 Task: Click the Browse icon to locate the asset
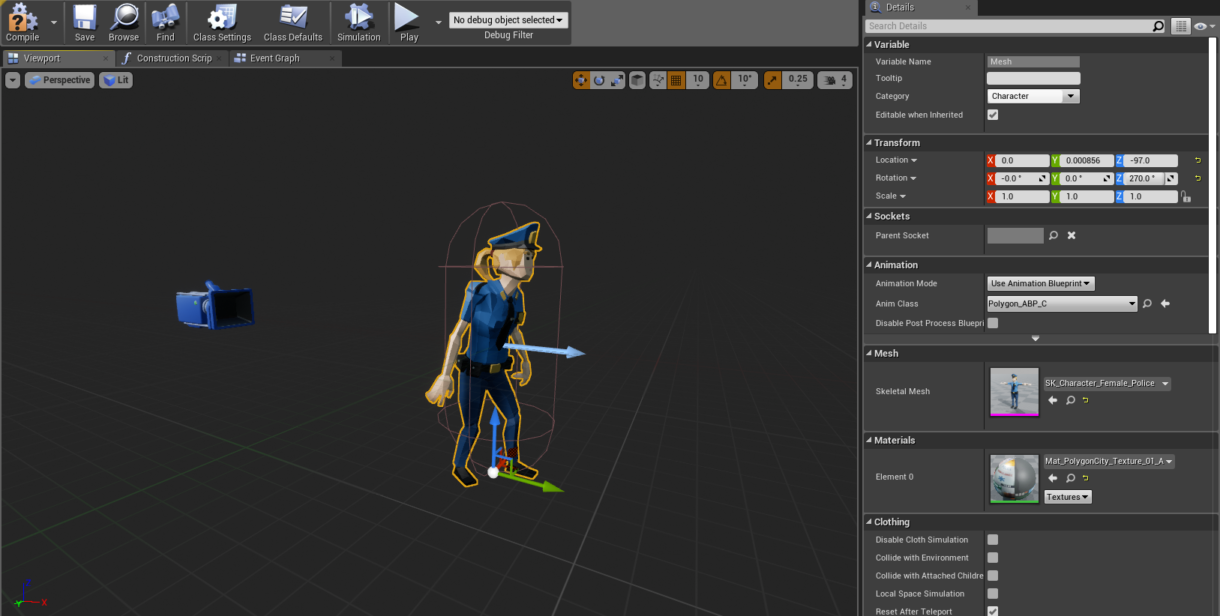[123, 20]
